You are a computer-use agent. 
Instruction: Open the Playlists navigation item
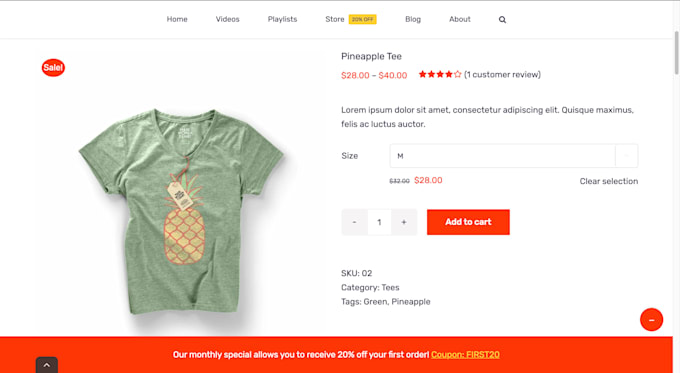click(x=282, y=19)
